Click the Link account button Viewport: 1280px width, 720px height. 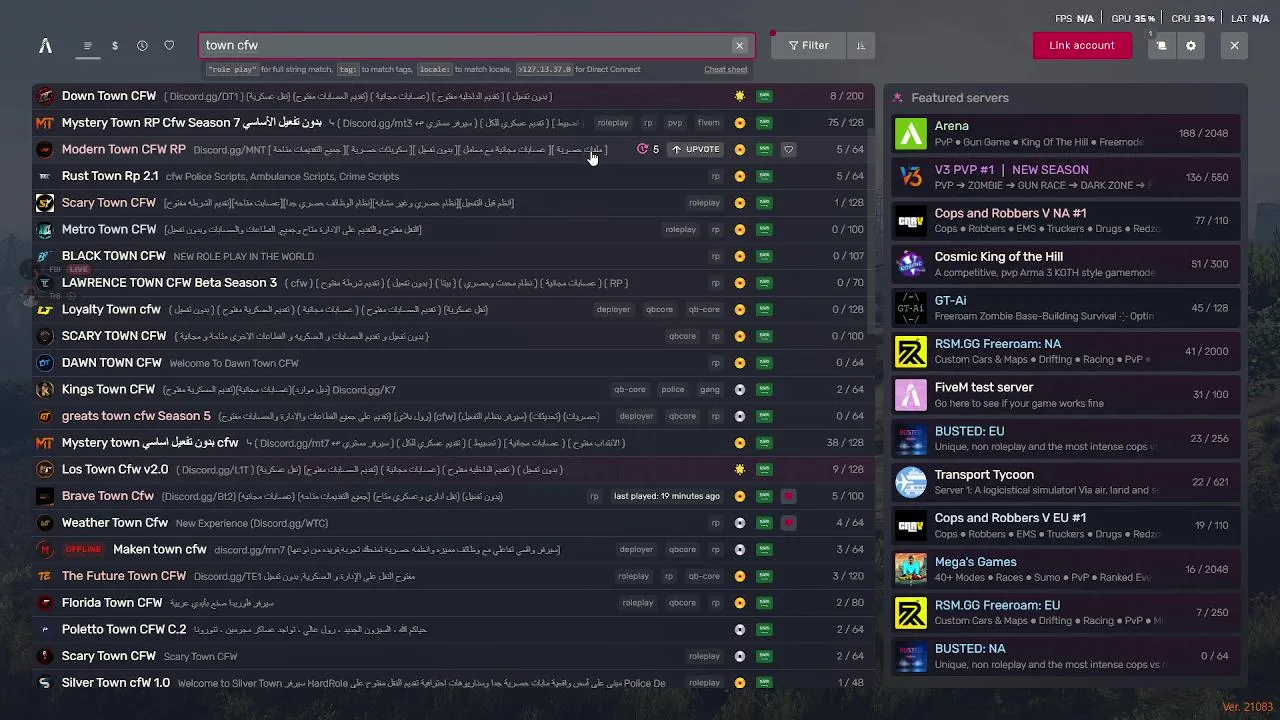(x=1082, y=45)
